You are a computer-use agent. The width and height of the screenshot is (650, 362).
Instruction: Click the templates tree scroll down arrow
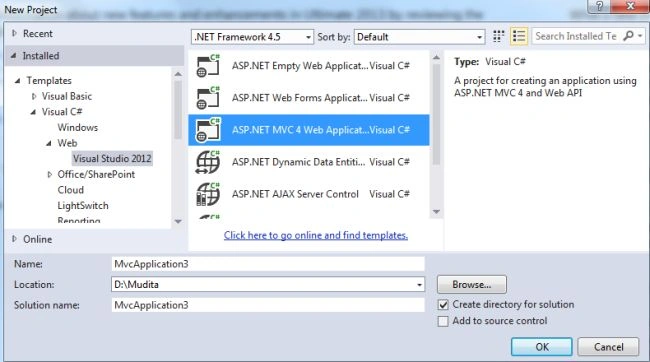178,221
